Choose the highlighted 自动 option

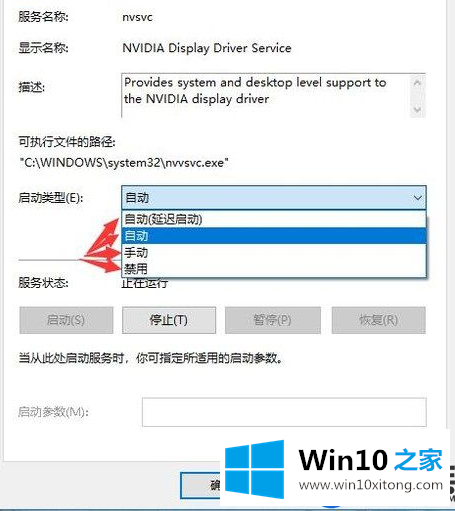[x=274, y=236]
